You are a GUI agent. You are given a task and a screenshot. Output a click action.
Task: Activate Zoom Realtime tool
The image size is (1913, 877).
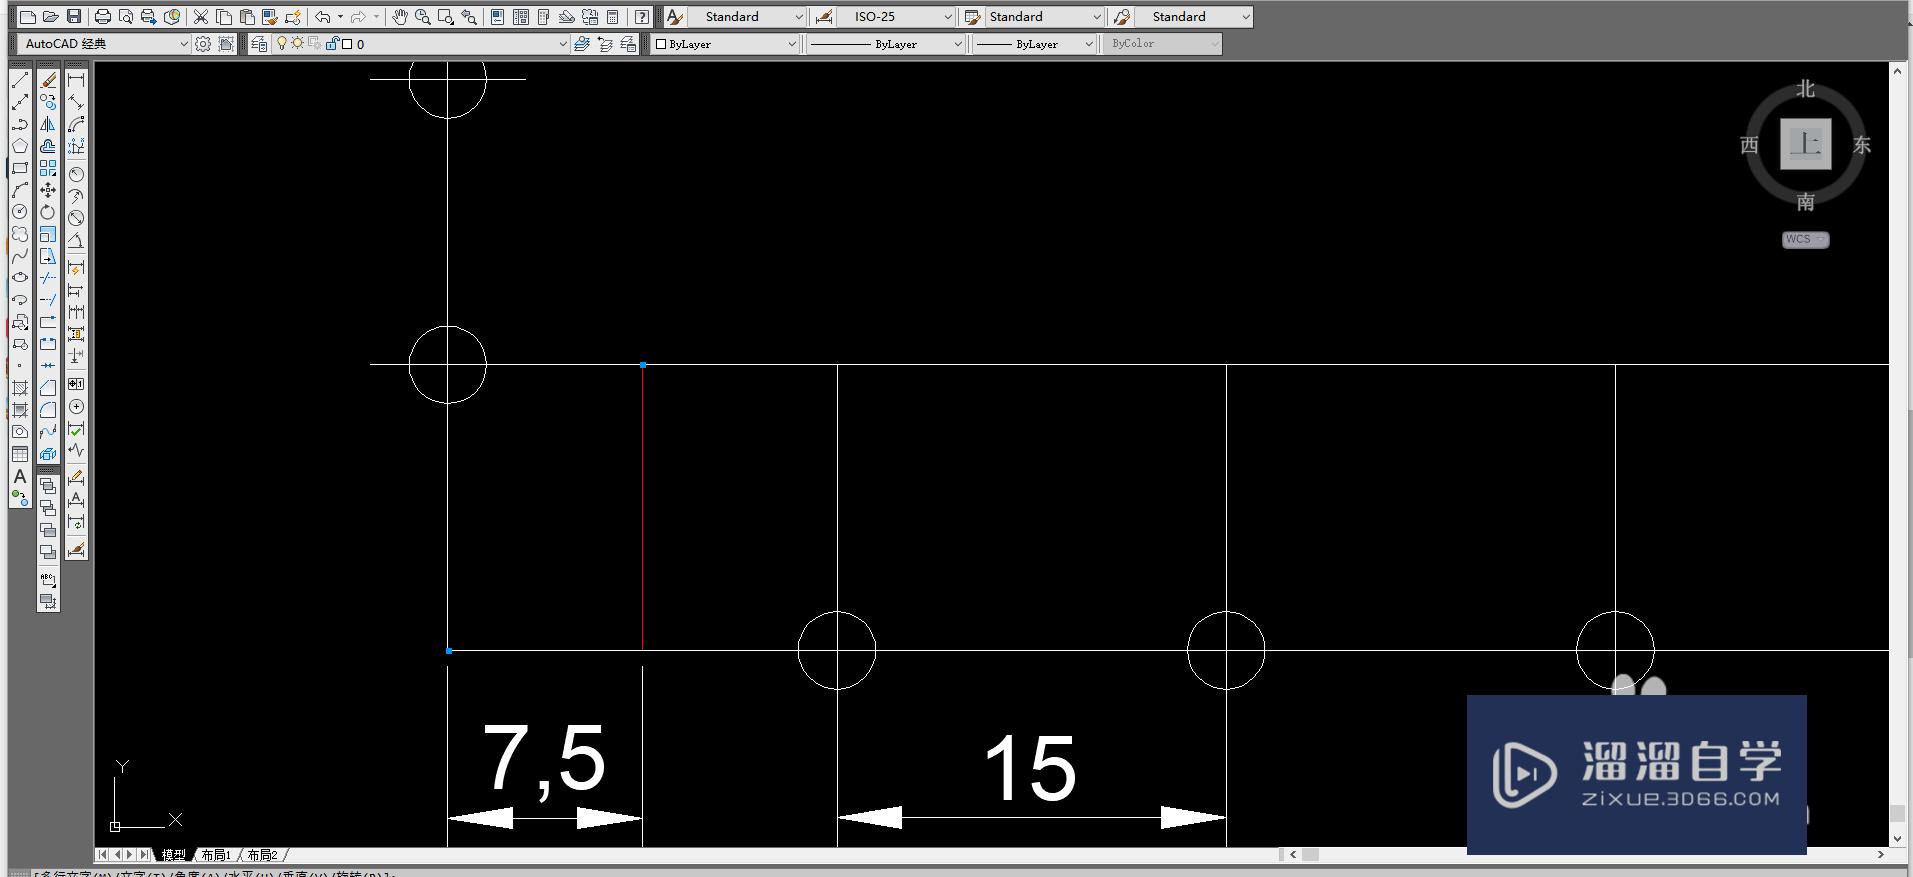[423, 17]
